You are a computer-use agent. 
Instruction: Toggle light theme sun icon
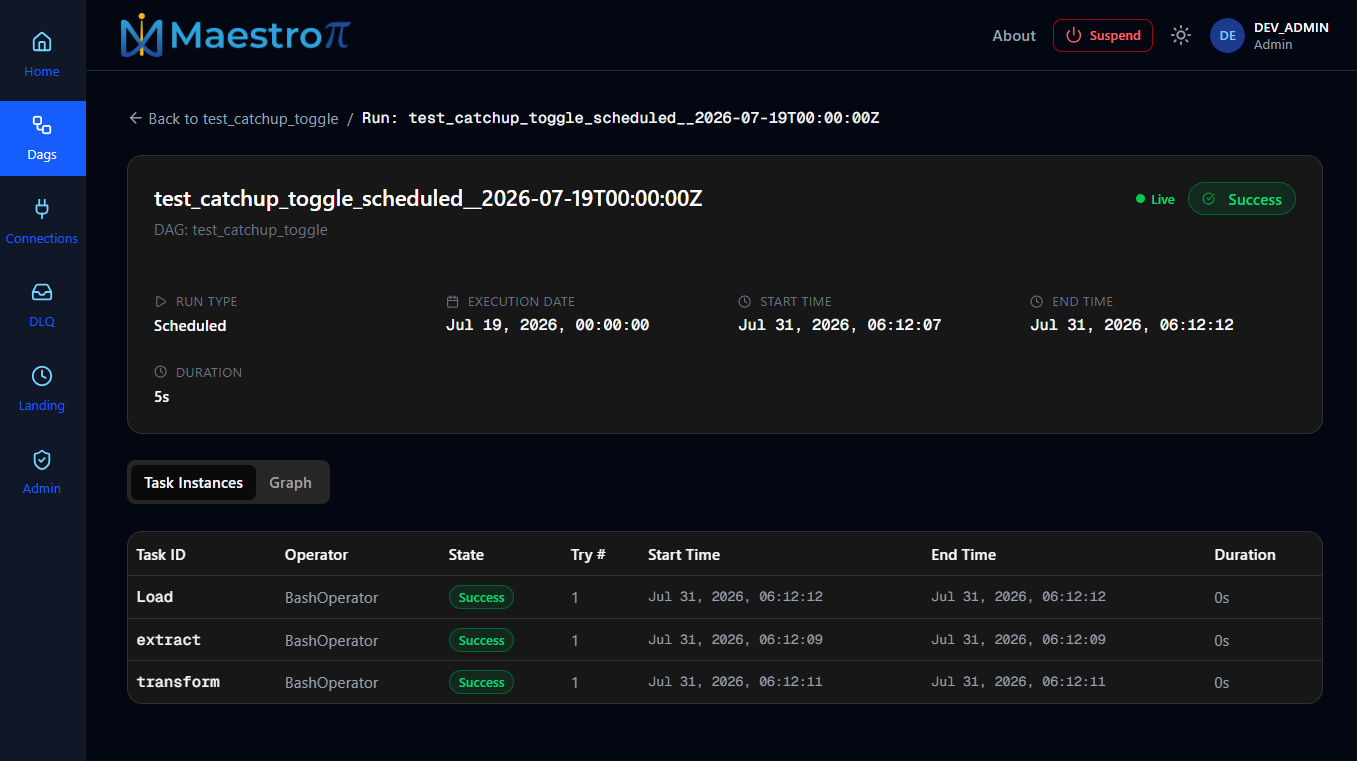[x=1181, y=35]
